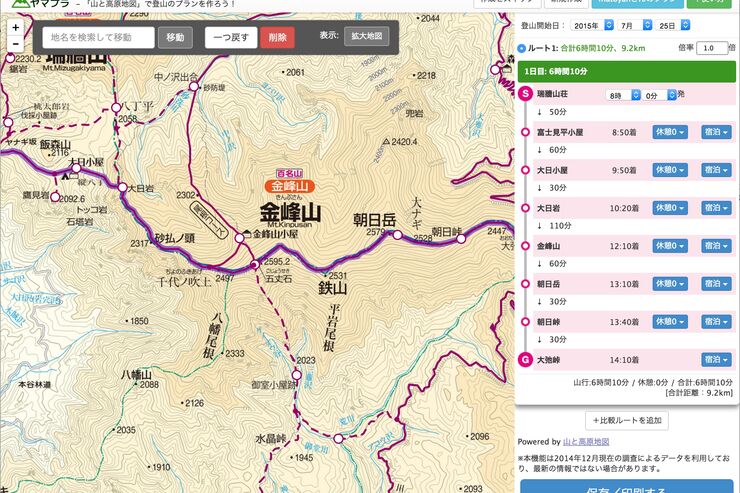740x493 pixels.
Task: Open 宿泊 dropdown for 朝日岳
Action: [716, 284]
